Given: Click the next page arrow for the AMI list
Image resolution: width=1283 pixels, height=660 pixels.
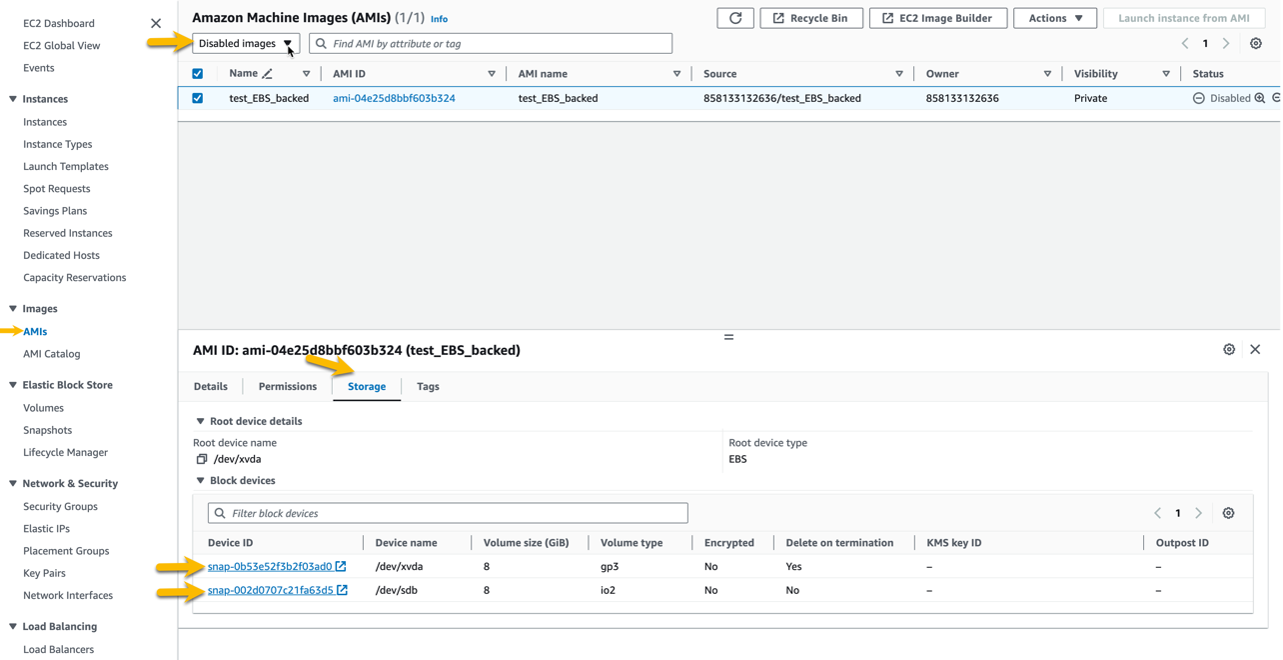Looking at the screenshot, I should (x=1226, y=44).
